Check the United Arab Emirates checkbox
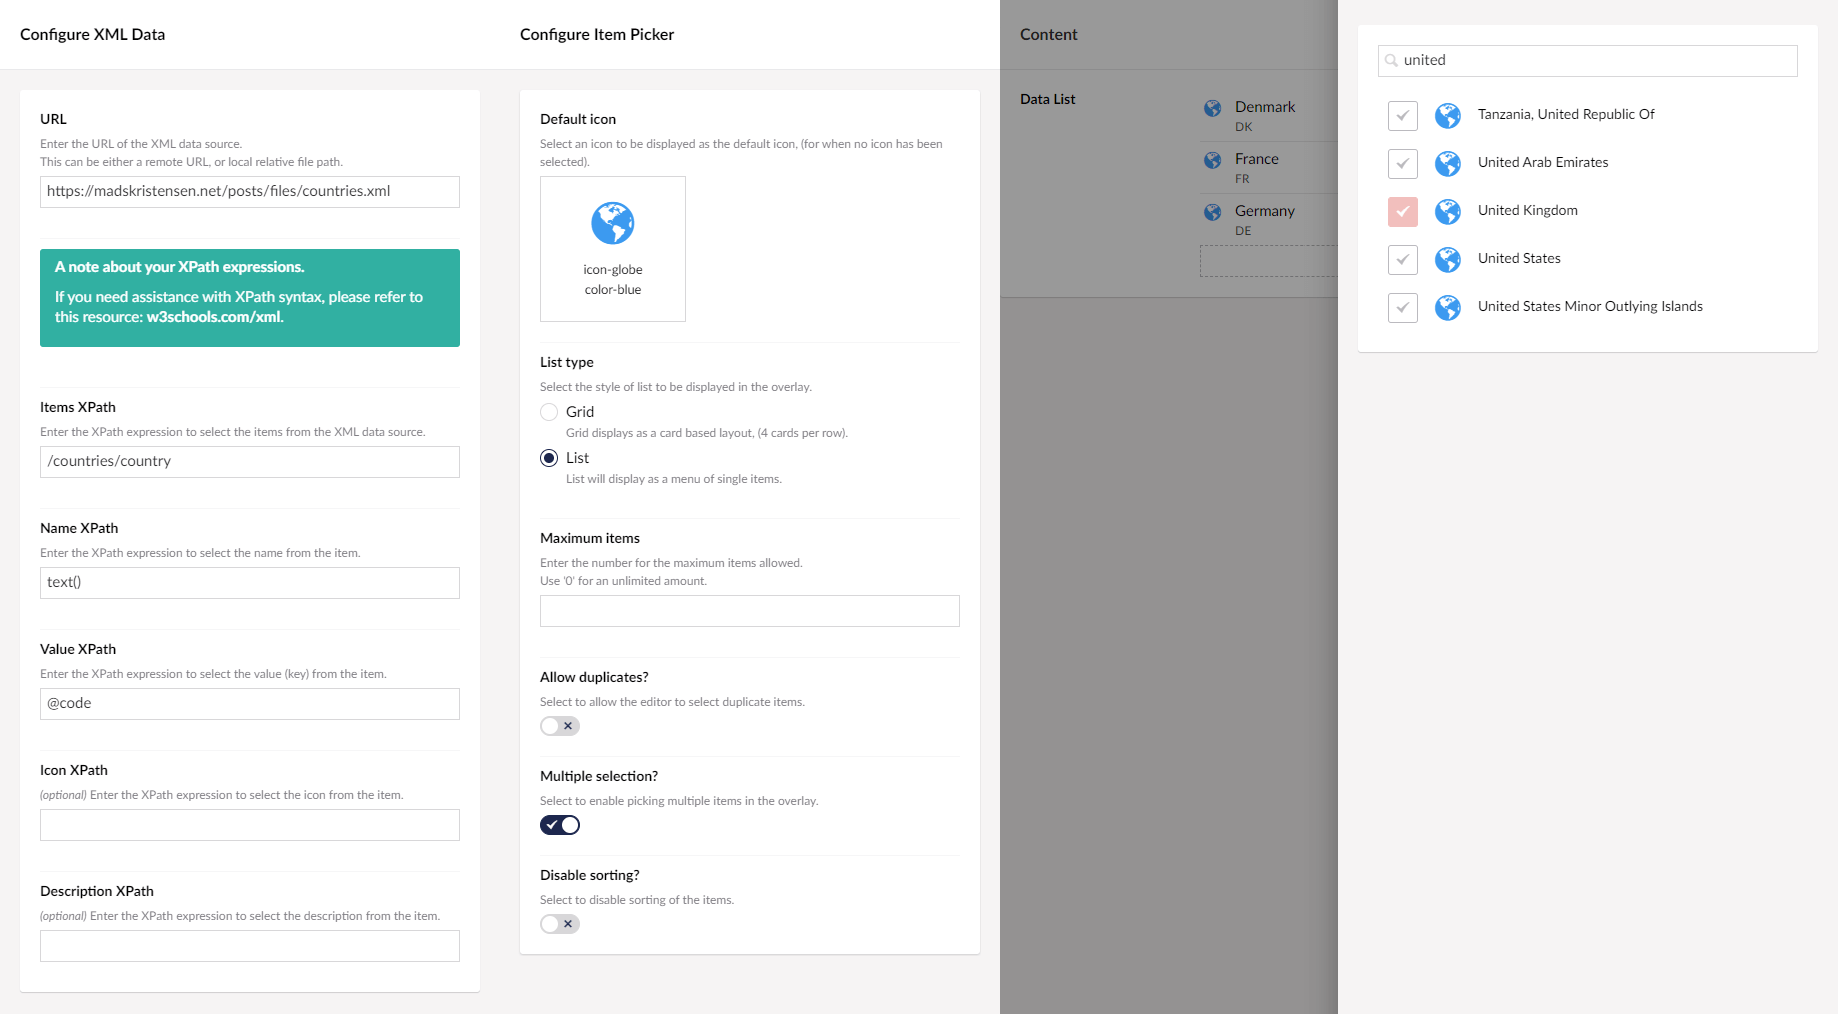Screen dimensions: 1838x1014 (1403, 164)
